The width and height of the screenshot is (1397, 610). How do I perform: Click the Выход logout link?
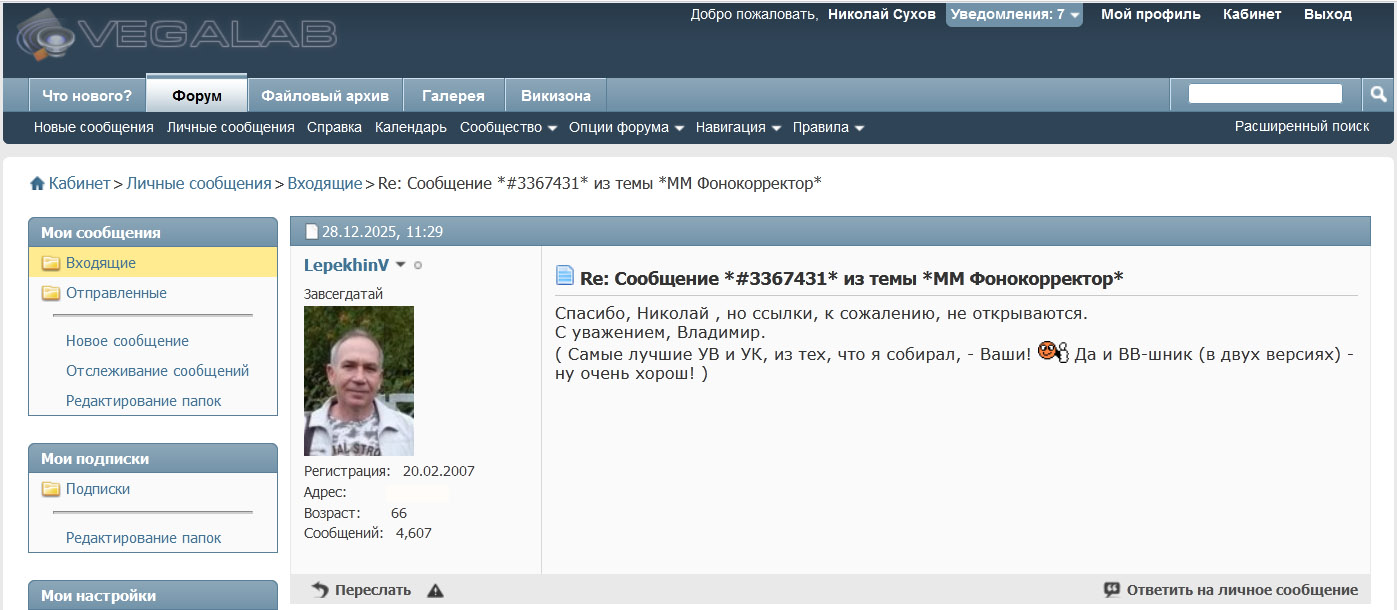1328,15
